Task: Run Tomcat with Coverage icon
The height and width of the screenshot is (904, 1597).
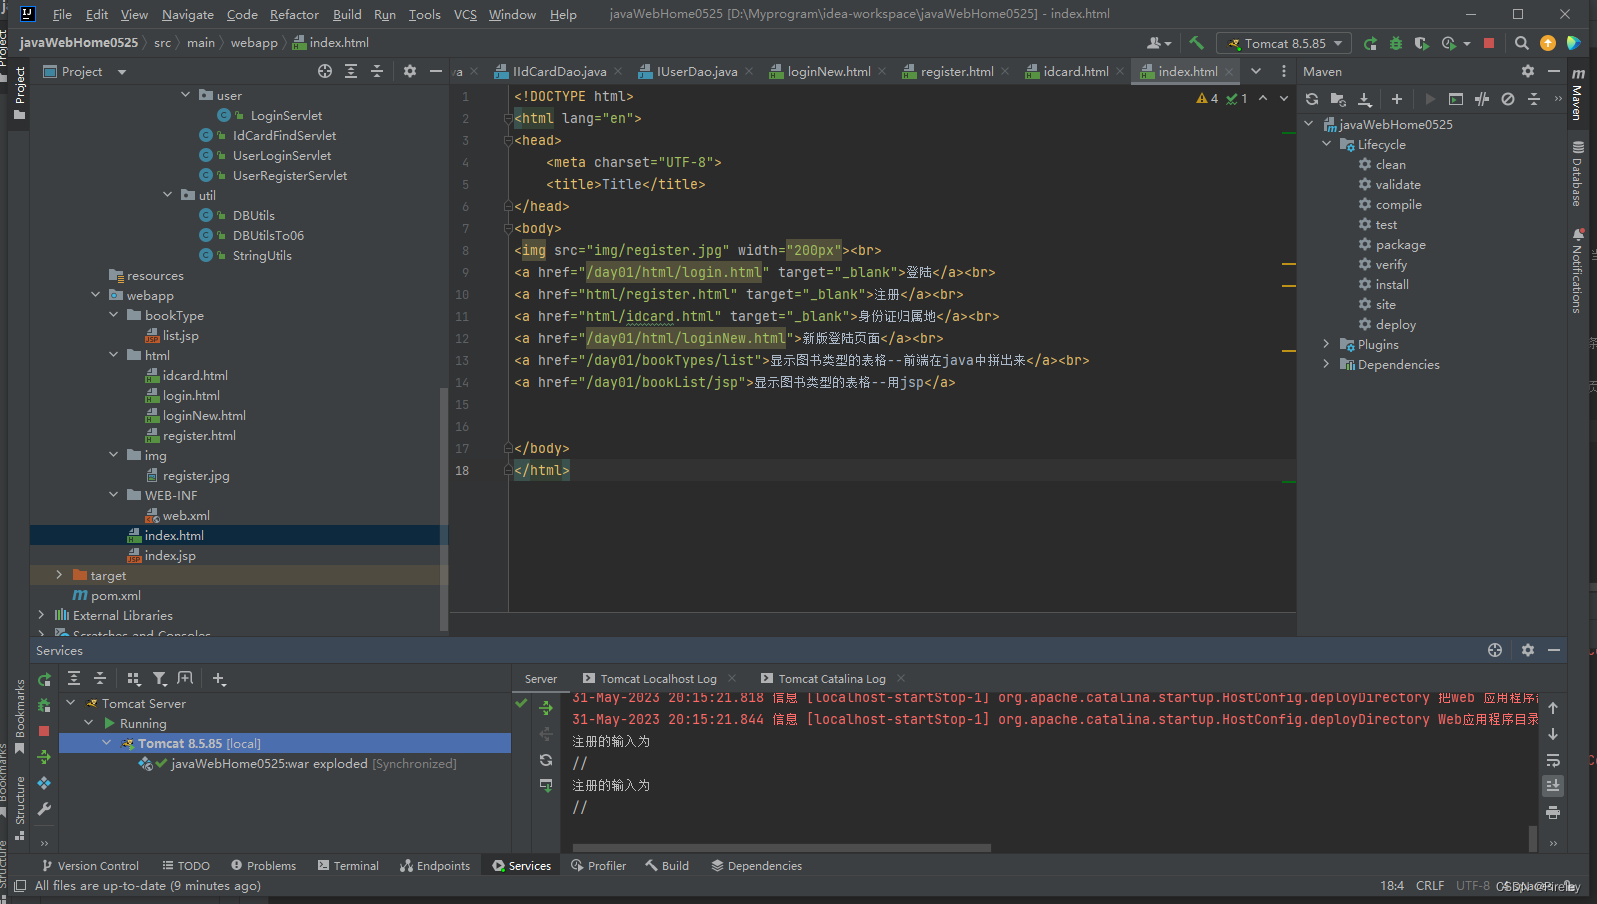Action: point(1421,43)
